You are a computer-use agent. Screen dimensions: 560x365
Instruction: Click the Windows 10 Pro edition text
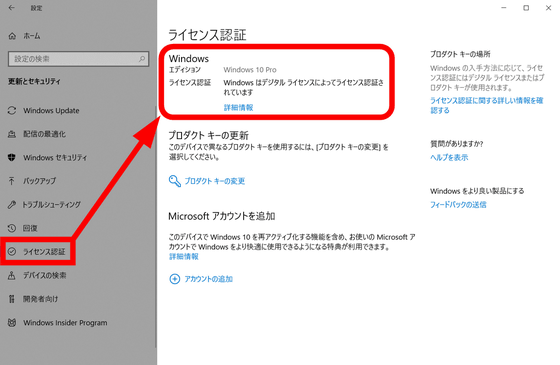click(250, 70)
